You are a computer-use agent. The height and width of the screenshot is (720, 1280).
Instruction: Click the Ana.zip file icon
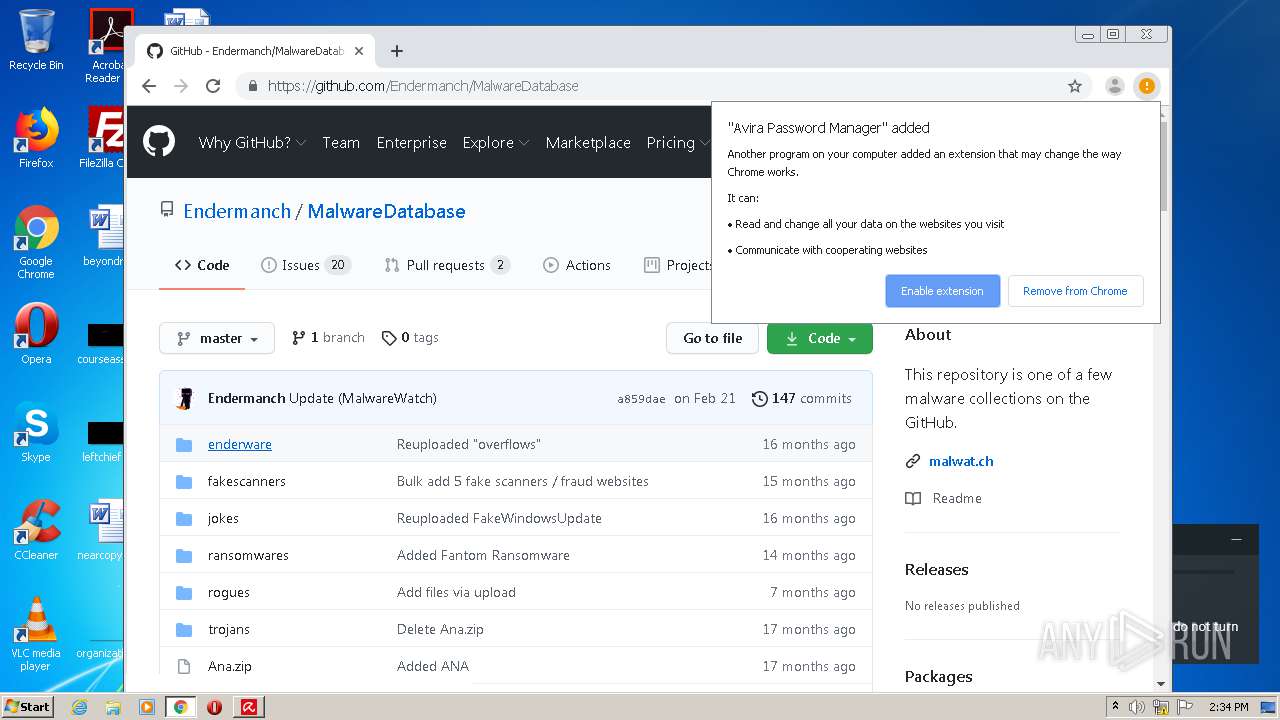[184, 666]
